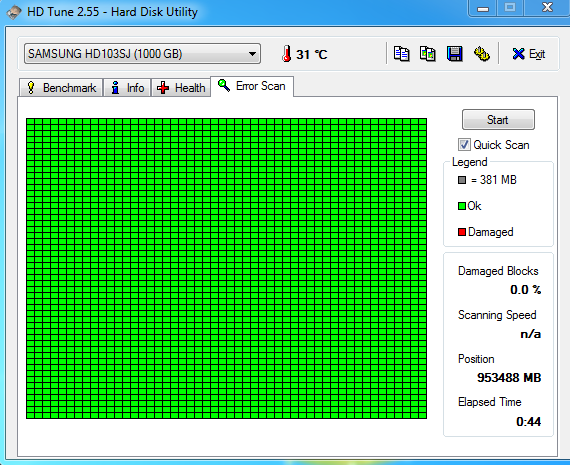570x465 pixels.
Task: Click the 0.0 % damaged blocks value
Action: coord(525,290)
